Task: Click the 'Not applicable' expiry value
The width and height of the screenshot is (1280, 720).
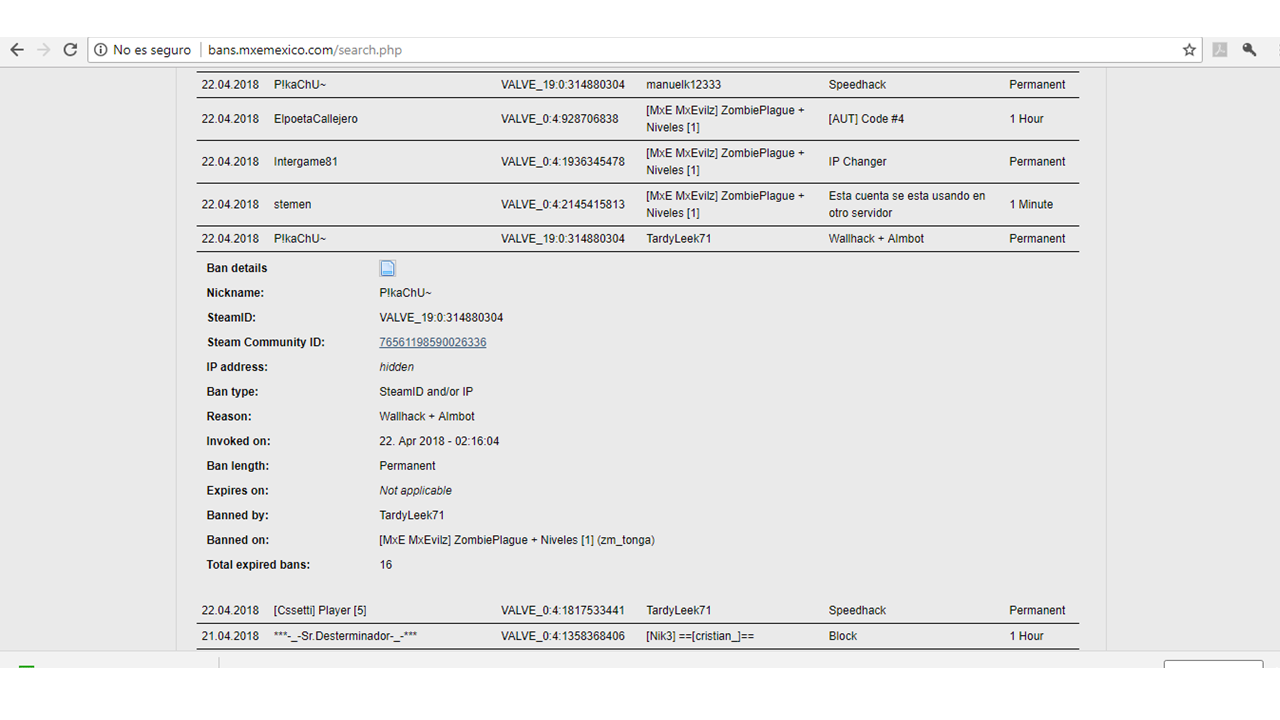Action: [x=416, y=491]
